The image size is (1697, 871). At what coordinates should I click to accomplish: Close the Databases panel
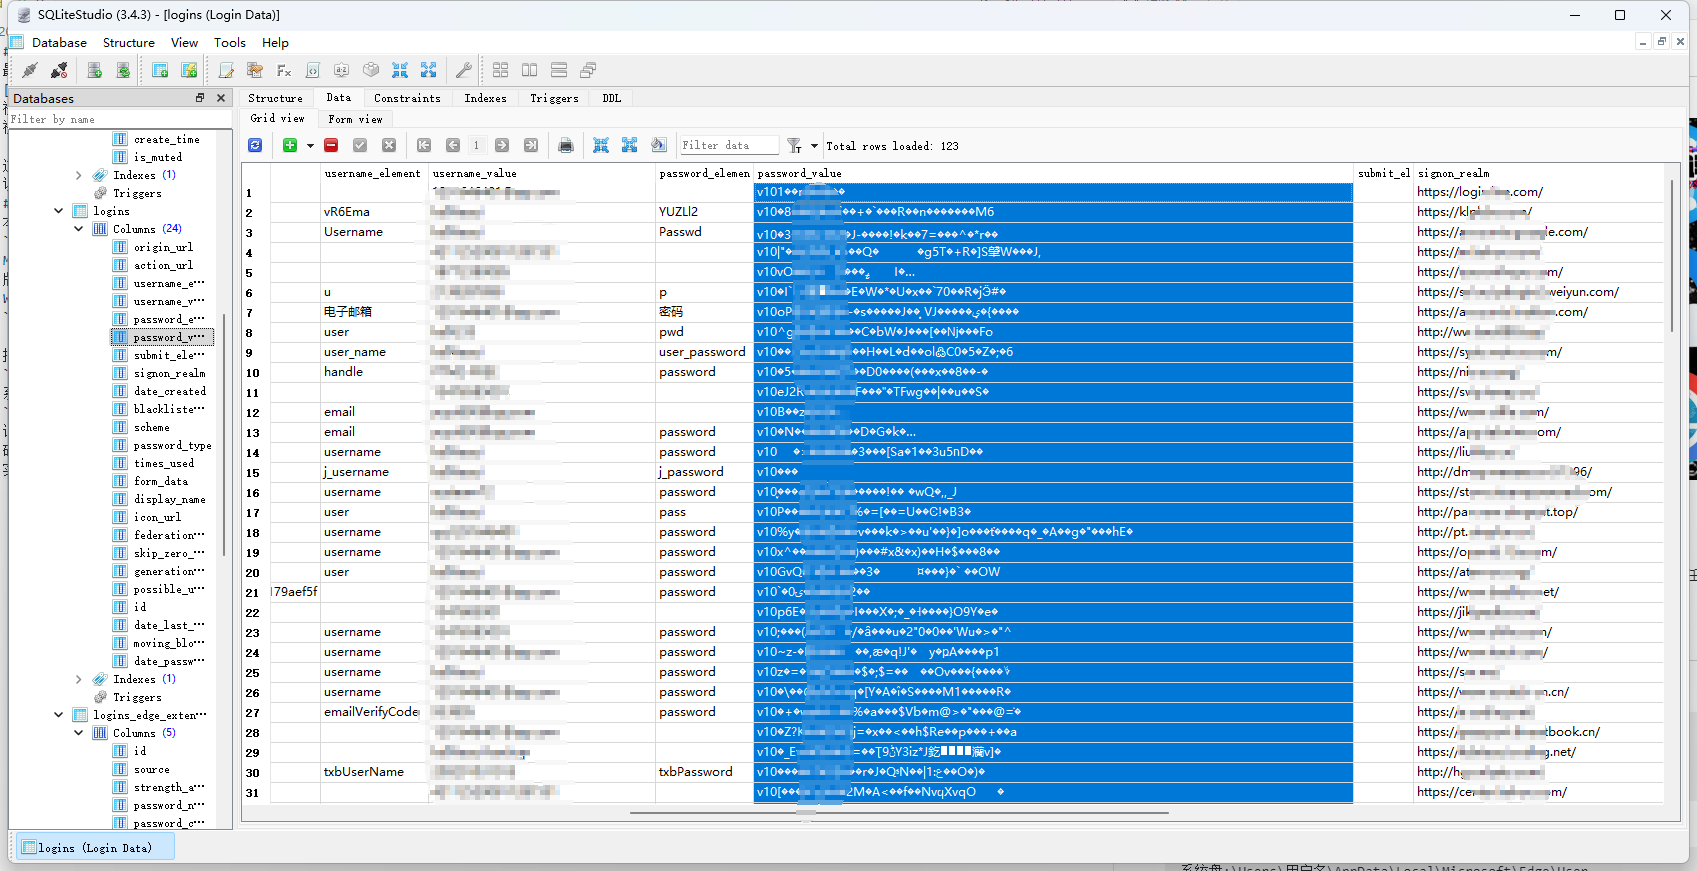(x=221, y=98)
